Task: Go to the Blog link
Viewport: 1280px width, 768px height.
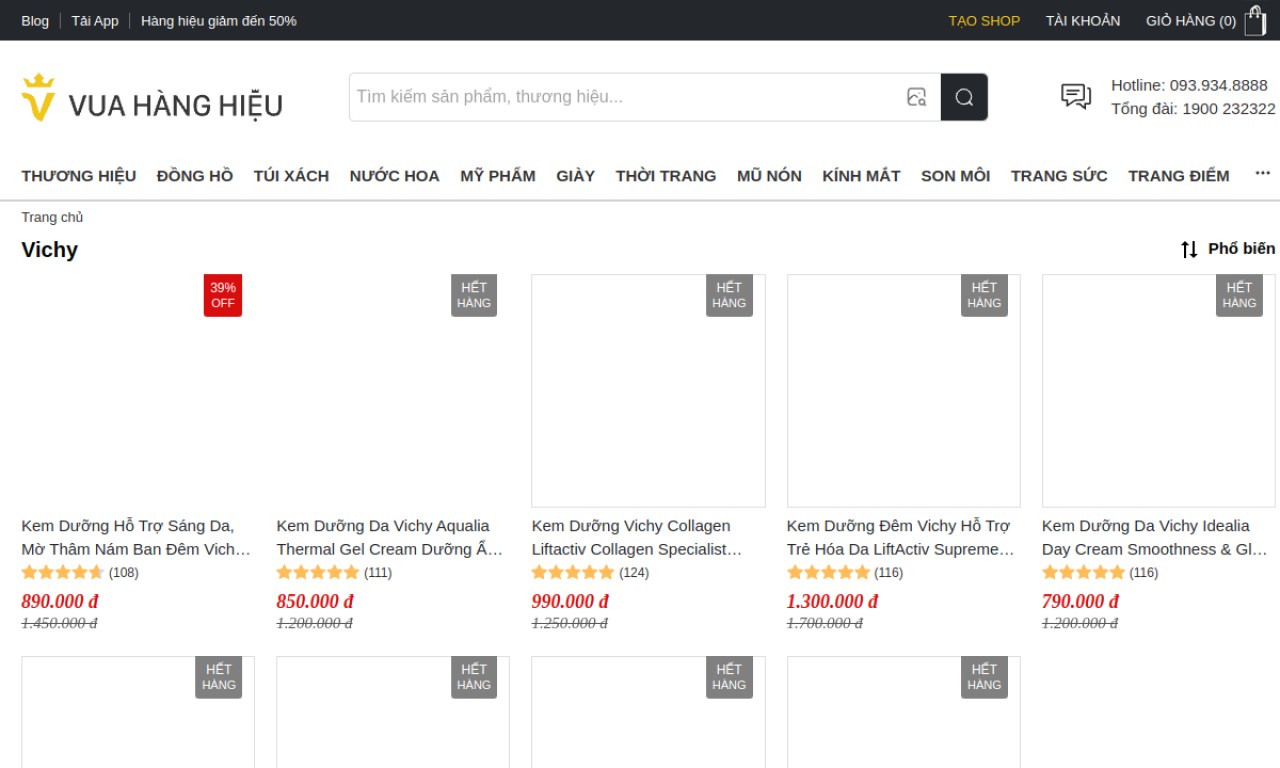Action: [35, 20]
